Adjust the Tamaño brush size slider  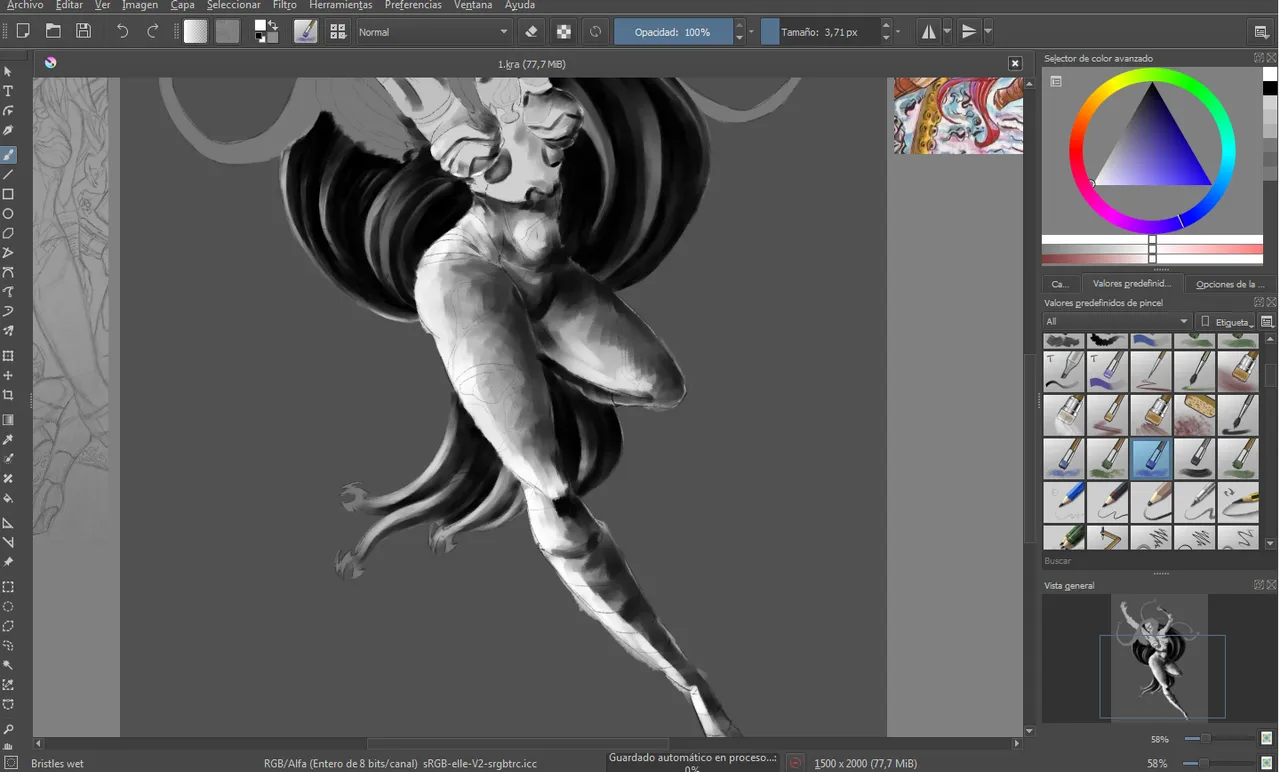(820, 32)
